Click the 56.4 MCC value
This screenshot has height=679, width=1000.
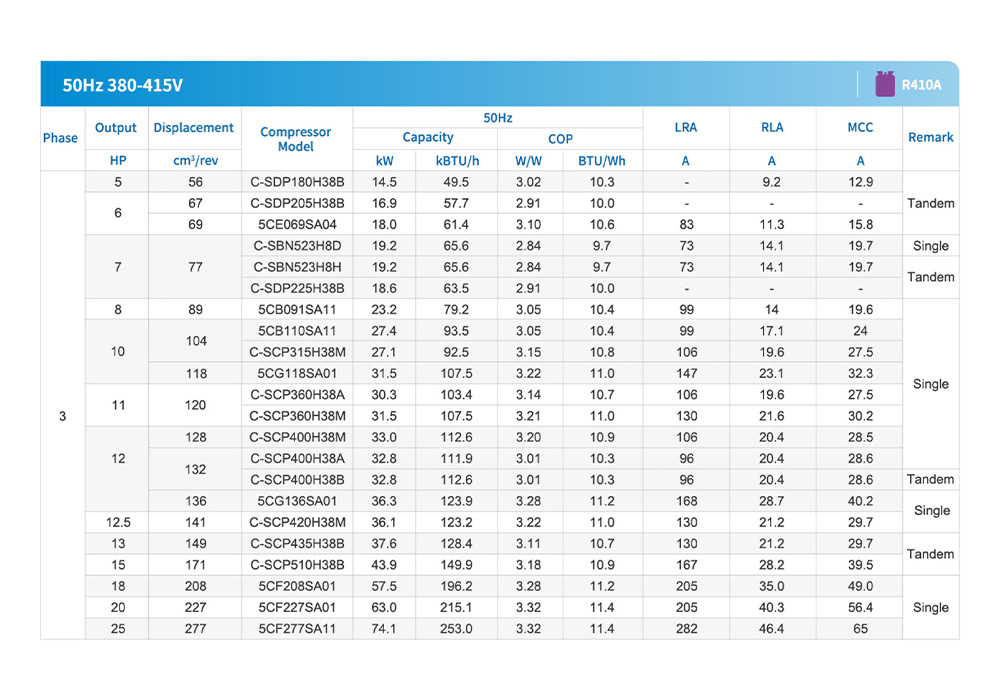860,607
